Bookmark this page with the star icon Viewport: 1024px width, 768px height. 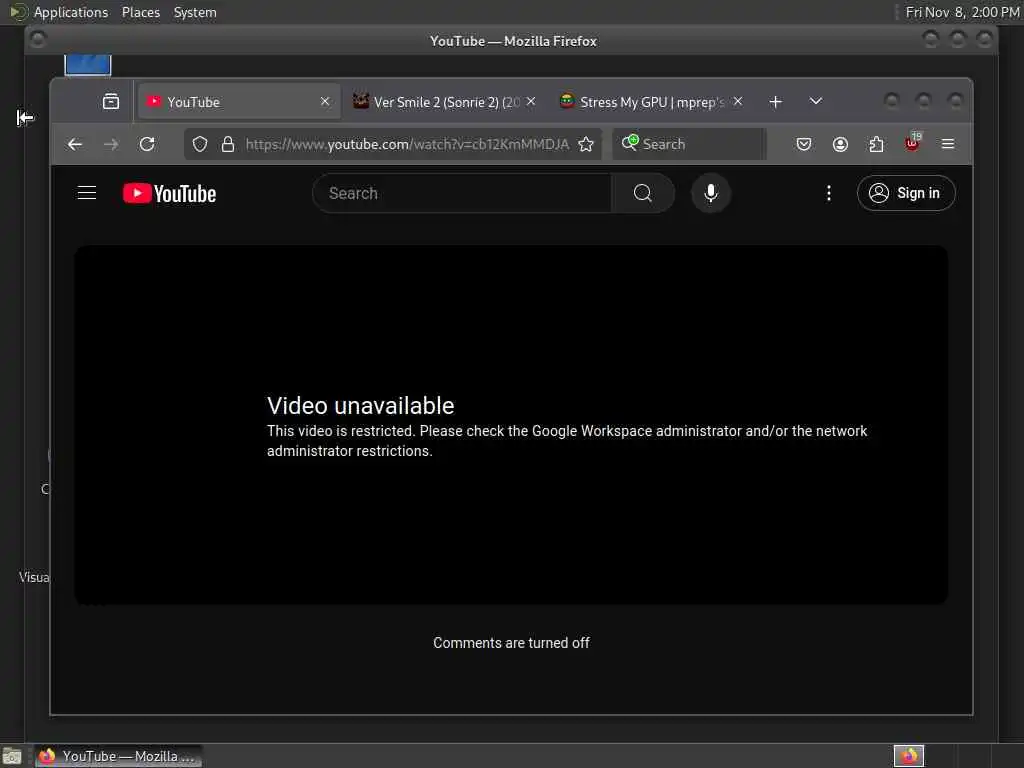(x=586, y=144)
